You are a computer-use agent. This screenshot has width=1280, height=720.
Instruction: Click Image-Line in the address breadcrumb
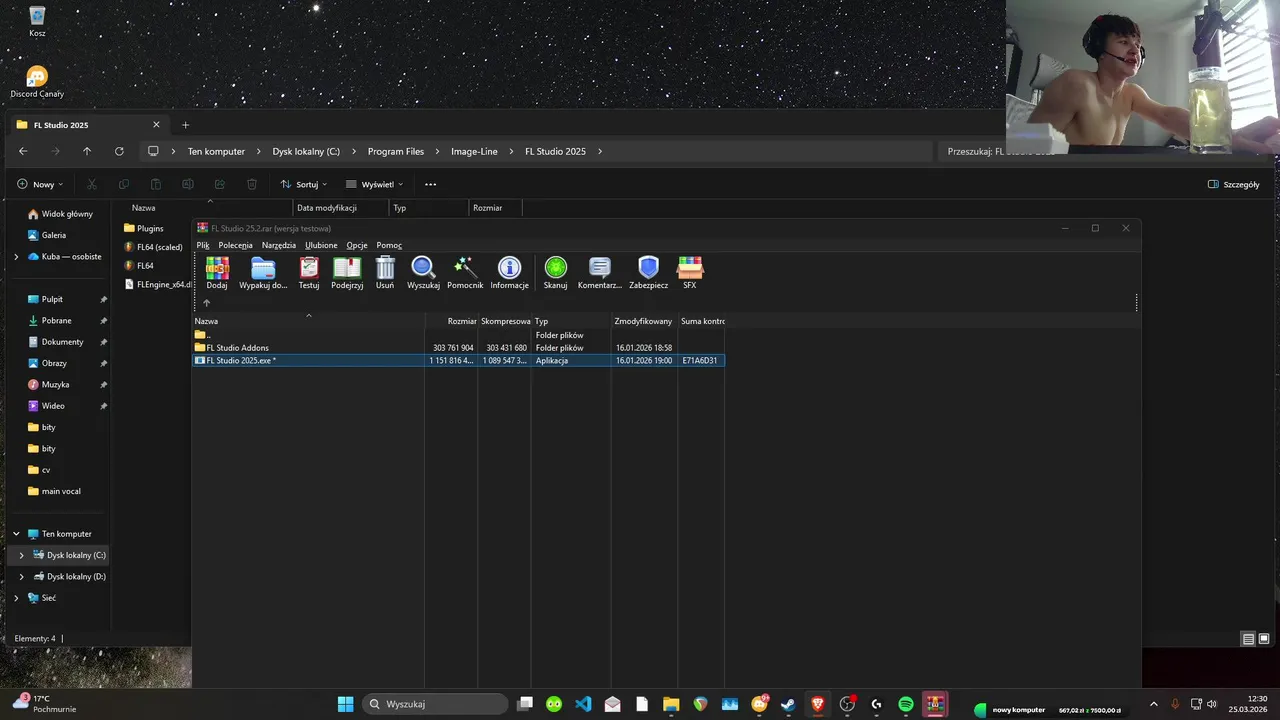click(474, 151)
